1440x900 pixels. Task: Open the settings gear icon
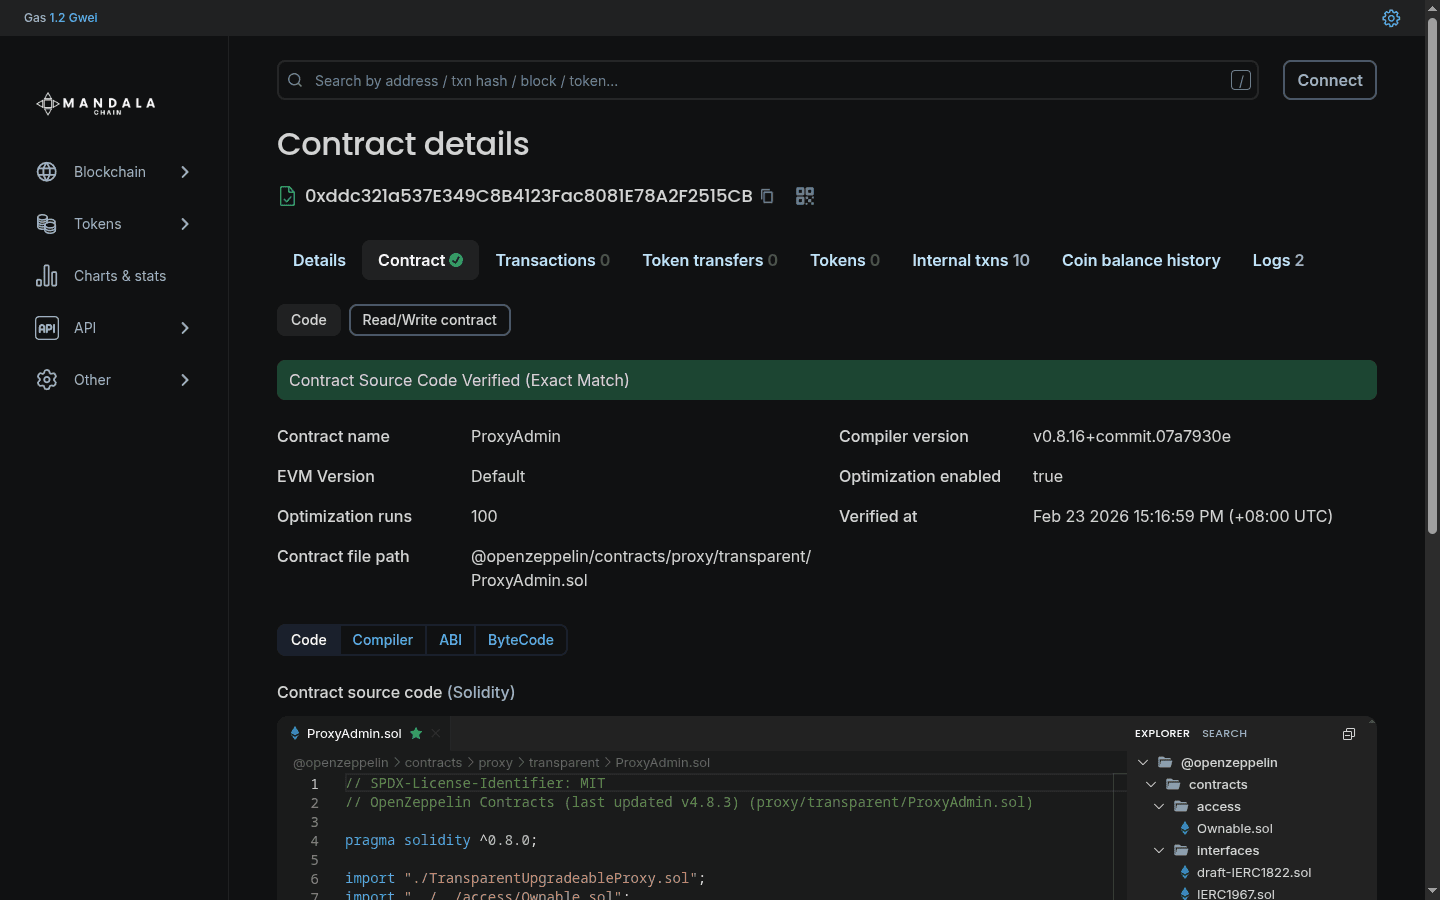tap(1391, 18)
